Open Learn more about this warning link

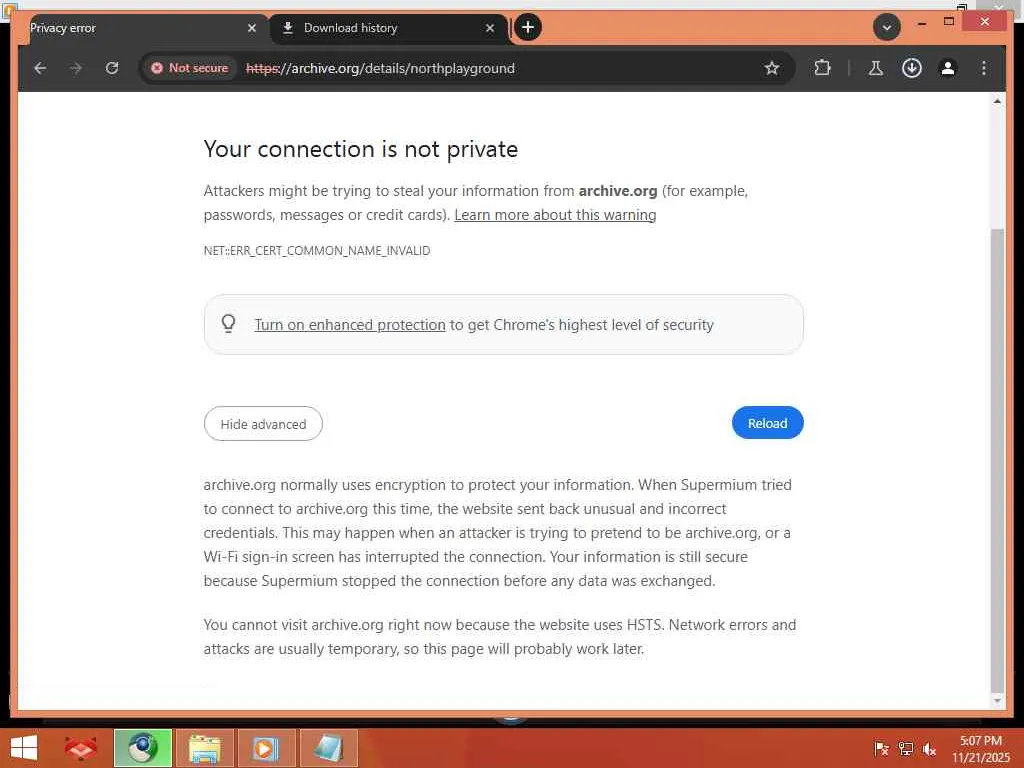[x=555, y=215]
